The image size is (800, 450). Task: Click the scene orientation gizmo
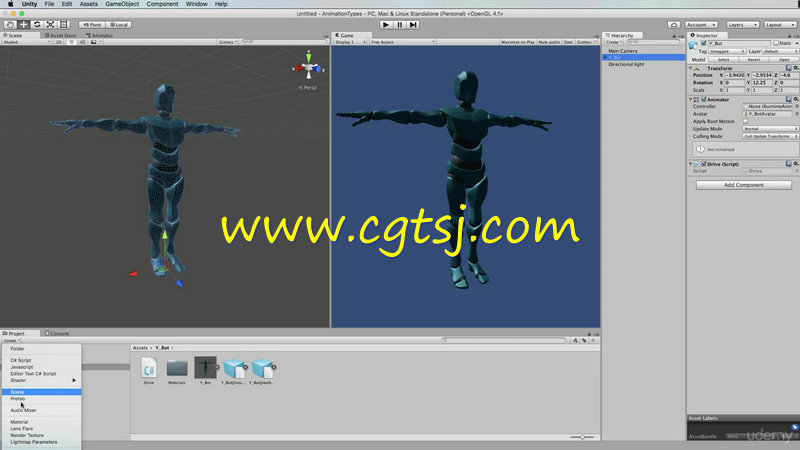(x=309, y=67)
